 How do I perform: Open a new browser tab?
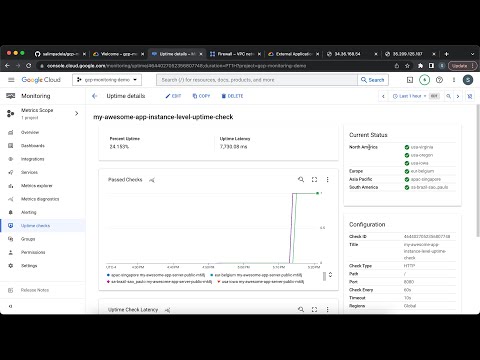point(446,54)
